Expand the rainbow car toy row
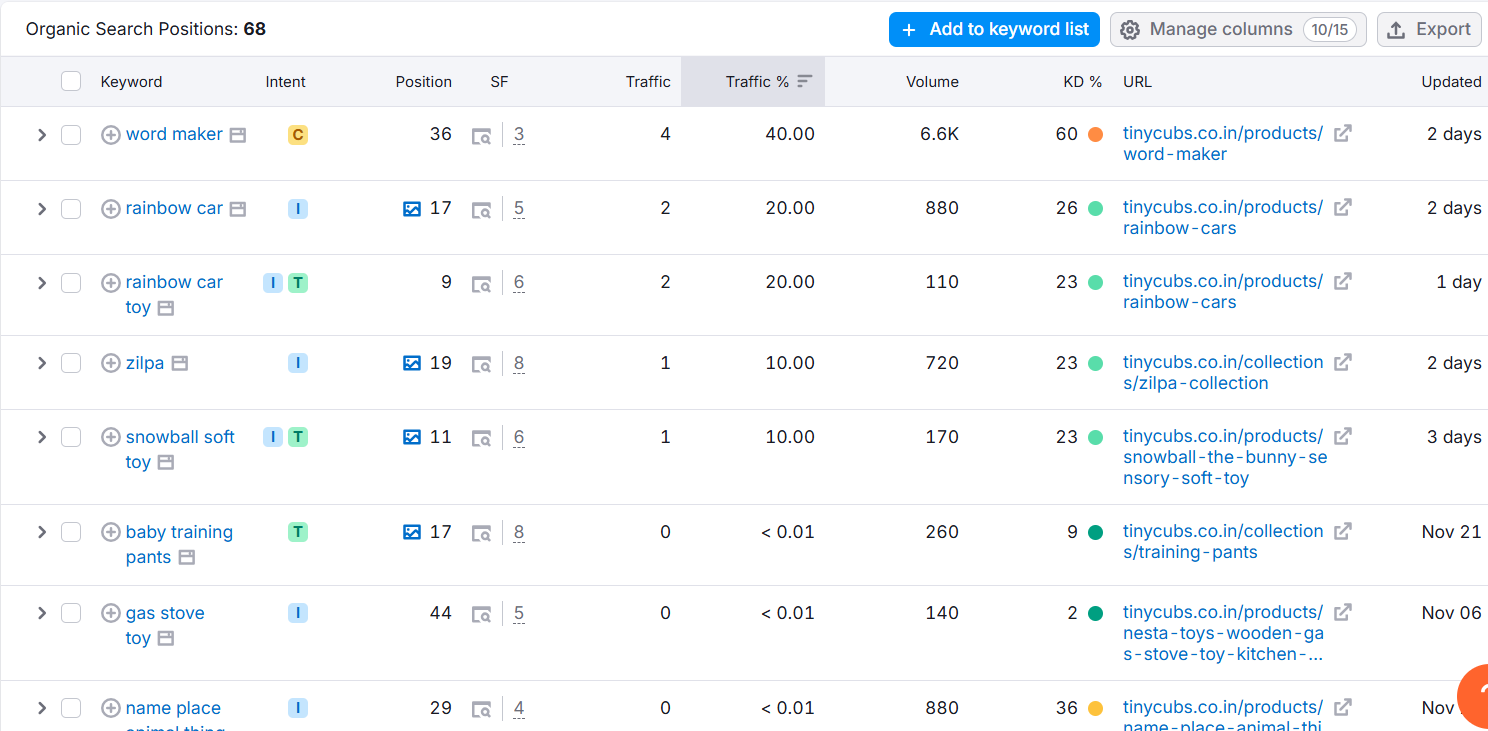1488x731 pixels. point(41,283)
